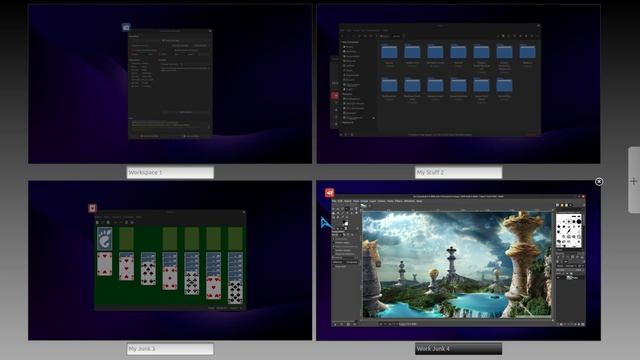Click the Solitaire stock deck with GNOME foot

104,239
